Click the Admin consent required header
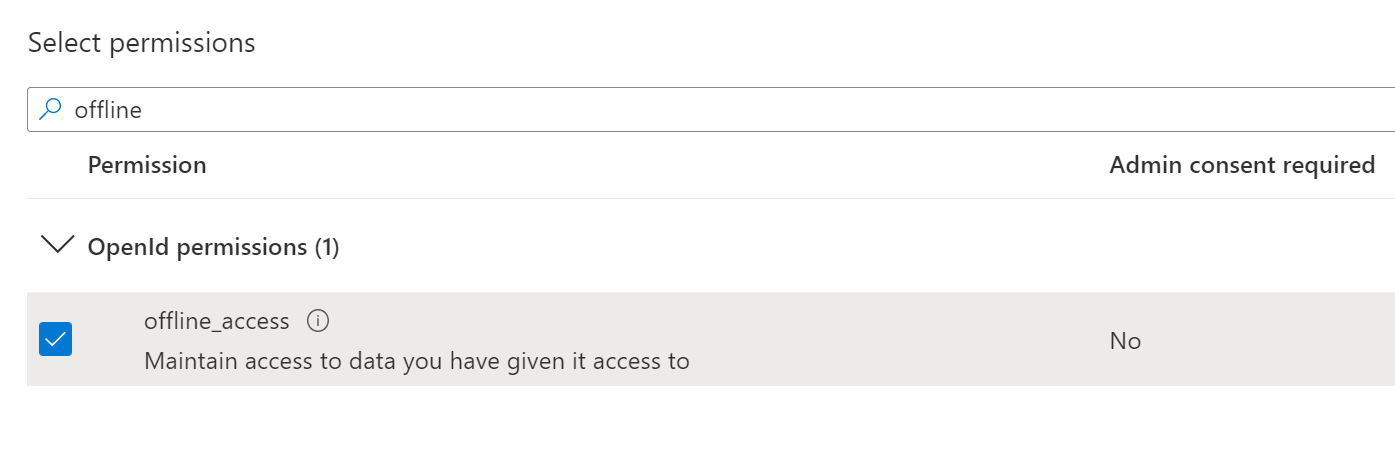This screenshot has height=458, width=1395. [x=1242, y=165]
